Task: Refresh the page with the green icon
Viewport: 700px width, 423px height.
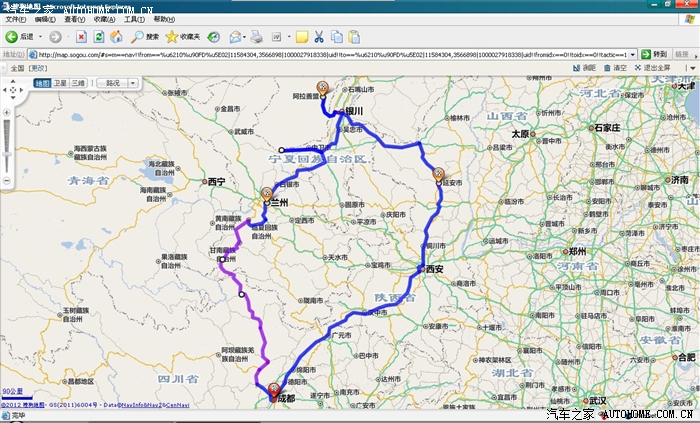Action: click(x=98, y=36)
